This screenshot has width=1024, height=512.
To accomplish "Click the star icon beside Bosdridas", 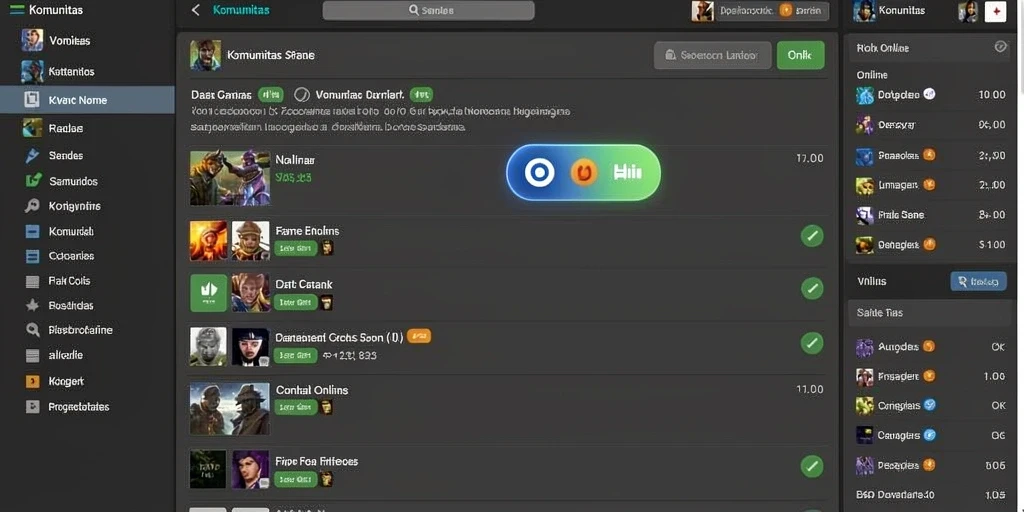I will coord(32,305).
